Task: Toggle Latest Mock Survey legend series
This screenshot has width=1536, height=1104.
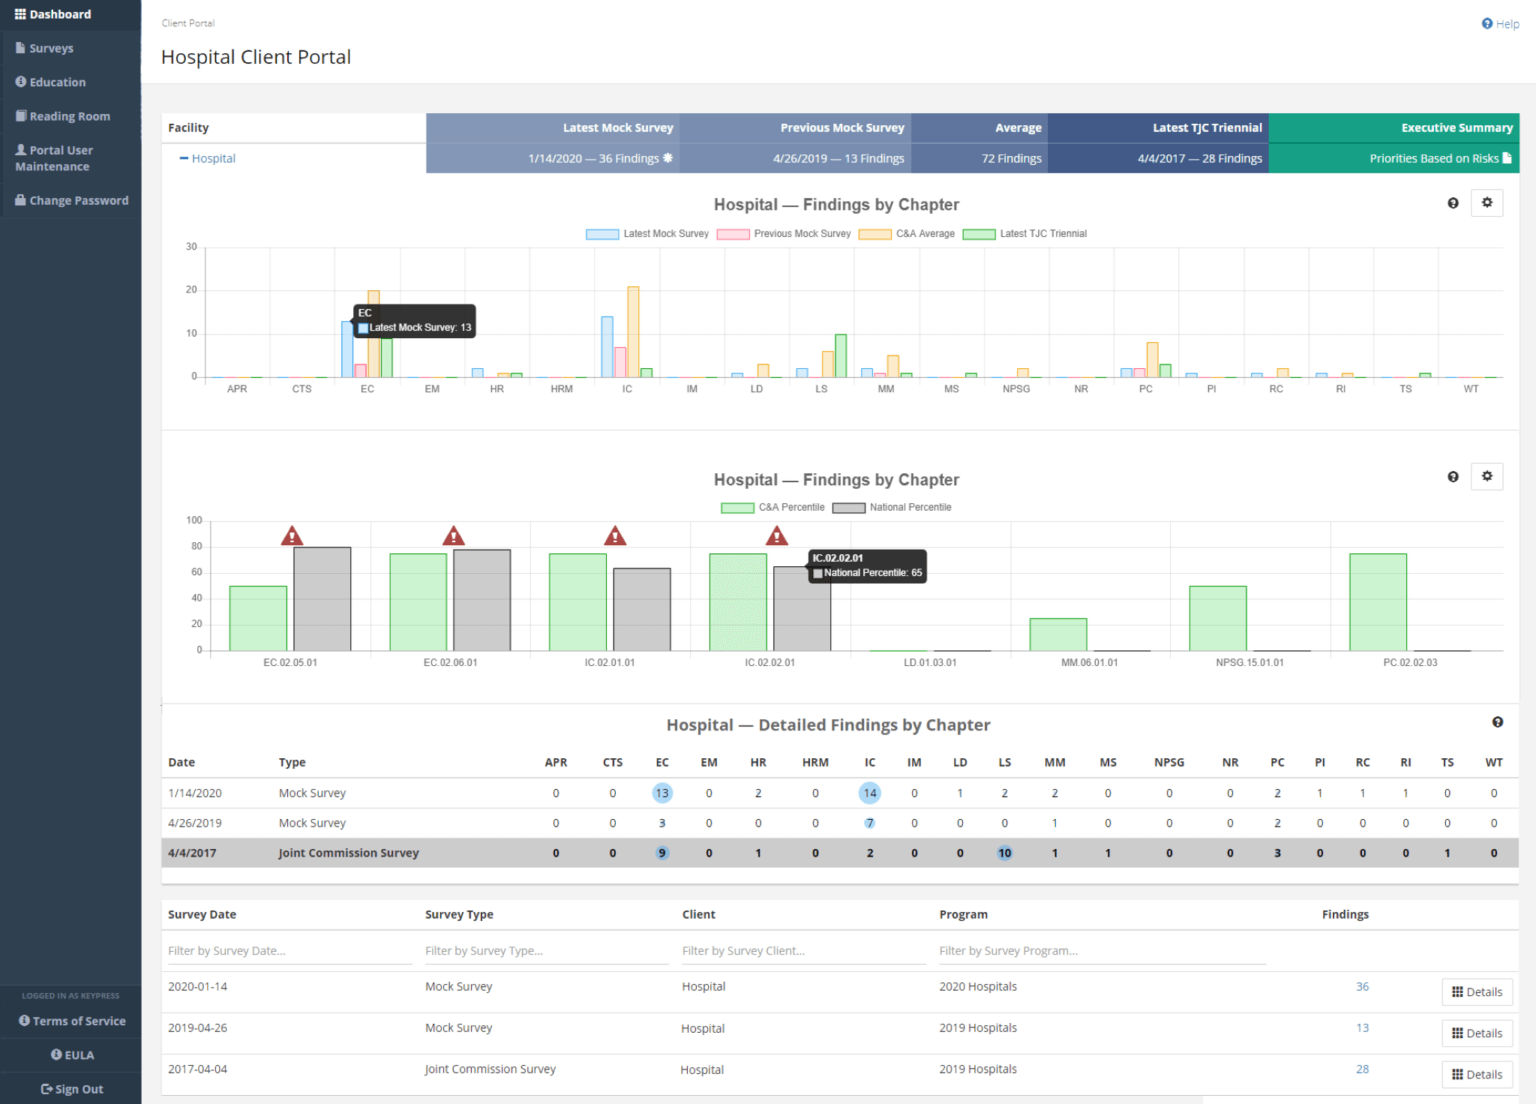Action: tap(647, 234)
